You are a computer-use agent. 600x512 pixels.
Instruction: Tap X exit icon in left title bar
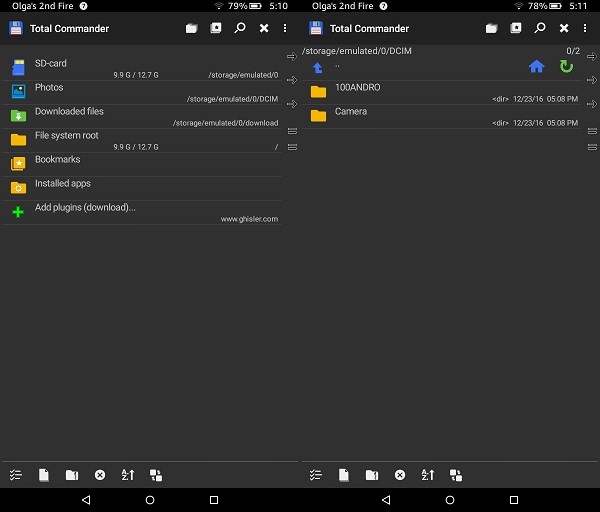point(264,28)
